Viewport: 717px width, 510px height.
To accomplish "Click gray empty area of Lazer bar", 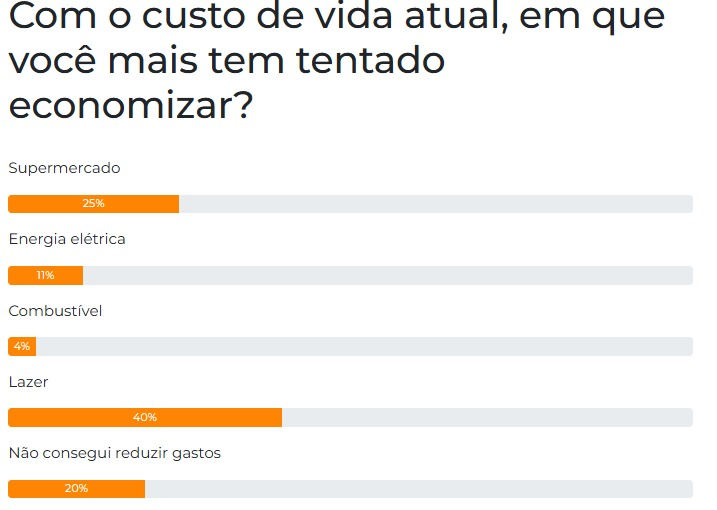I will [x=487, y=417].
